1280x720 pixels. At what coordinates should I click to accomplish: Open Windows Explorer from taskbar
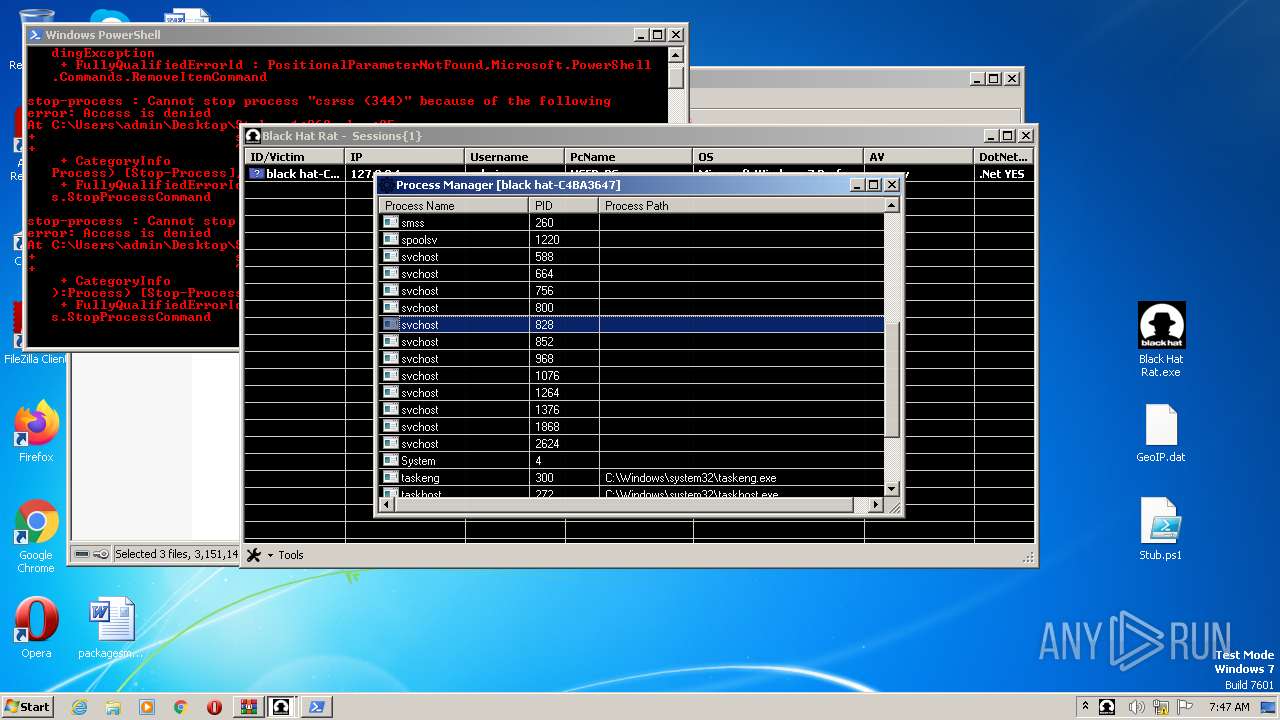(x=113, y=707)
